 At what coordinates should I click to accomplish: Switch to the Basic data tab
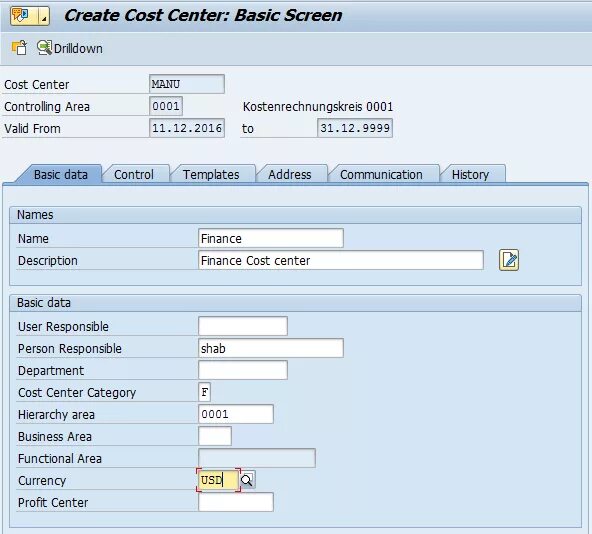tap(60, 174)
